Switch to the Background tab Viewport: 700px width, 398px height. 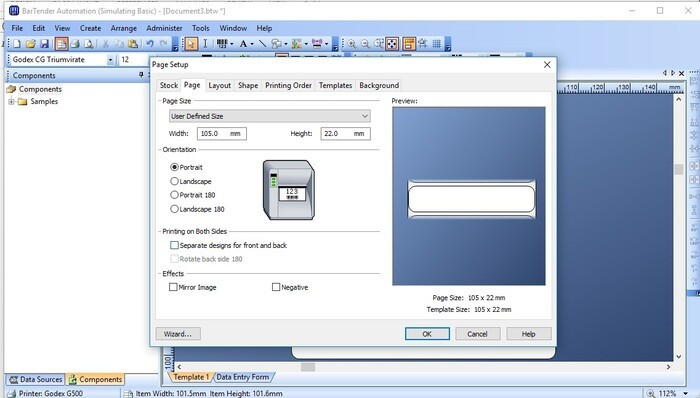[x=379, y=85]
